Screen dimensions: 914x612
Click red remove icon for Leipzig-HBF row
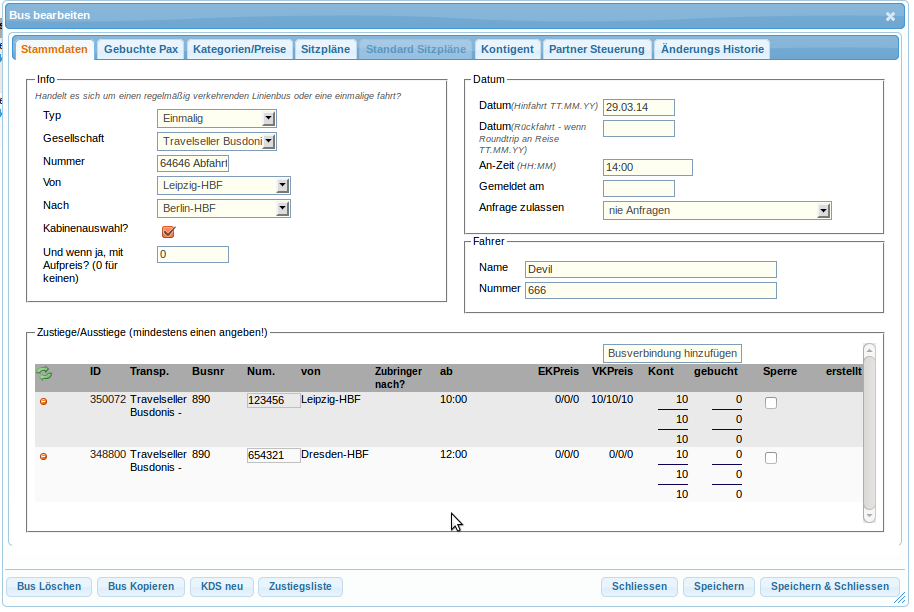pos(43,402)
